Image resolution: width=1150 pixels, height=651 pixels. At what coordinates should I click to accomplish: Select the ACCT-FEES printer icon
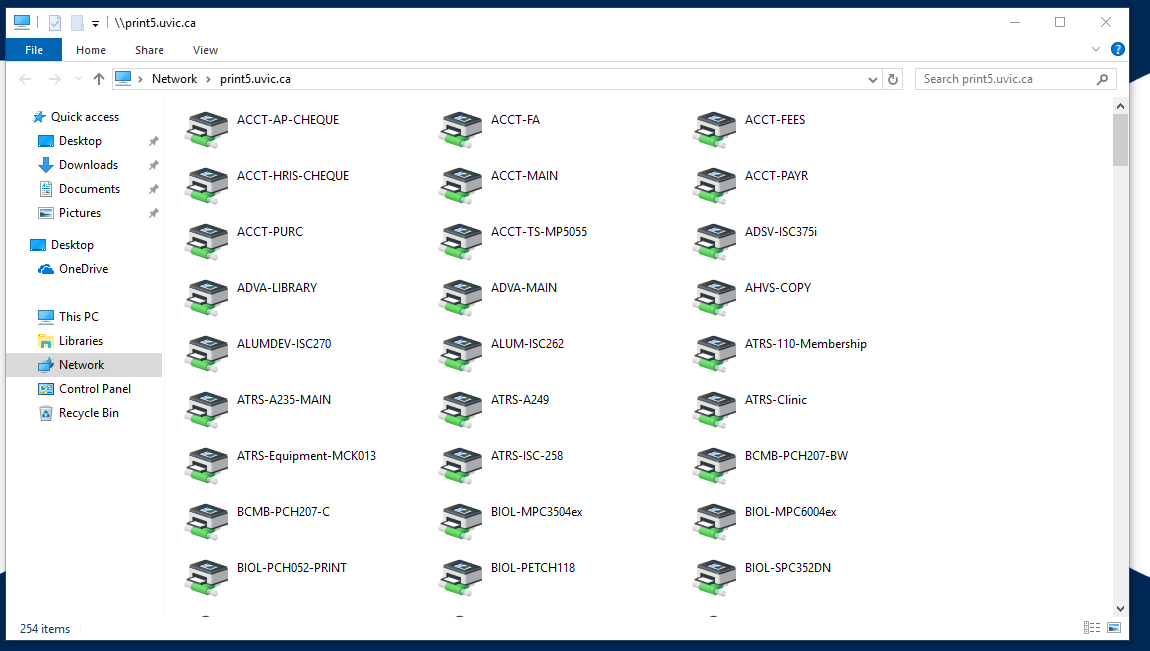pos(714,129)
